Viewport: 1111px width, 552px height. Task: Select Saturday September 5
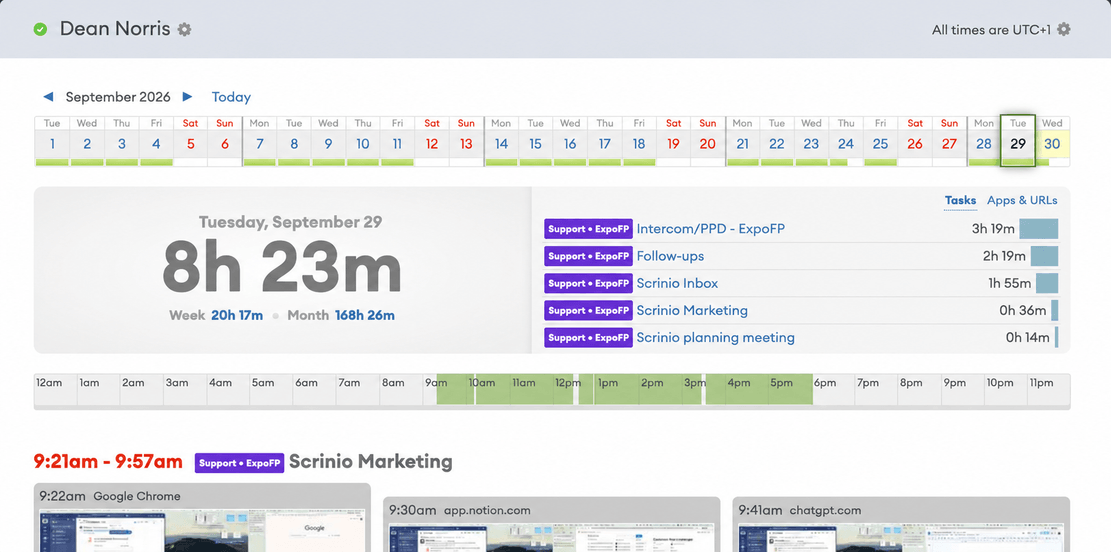tap(190, 141)
